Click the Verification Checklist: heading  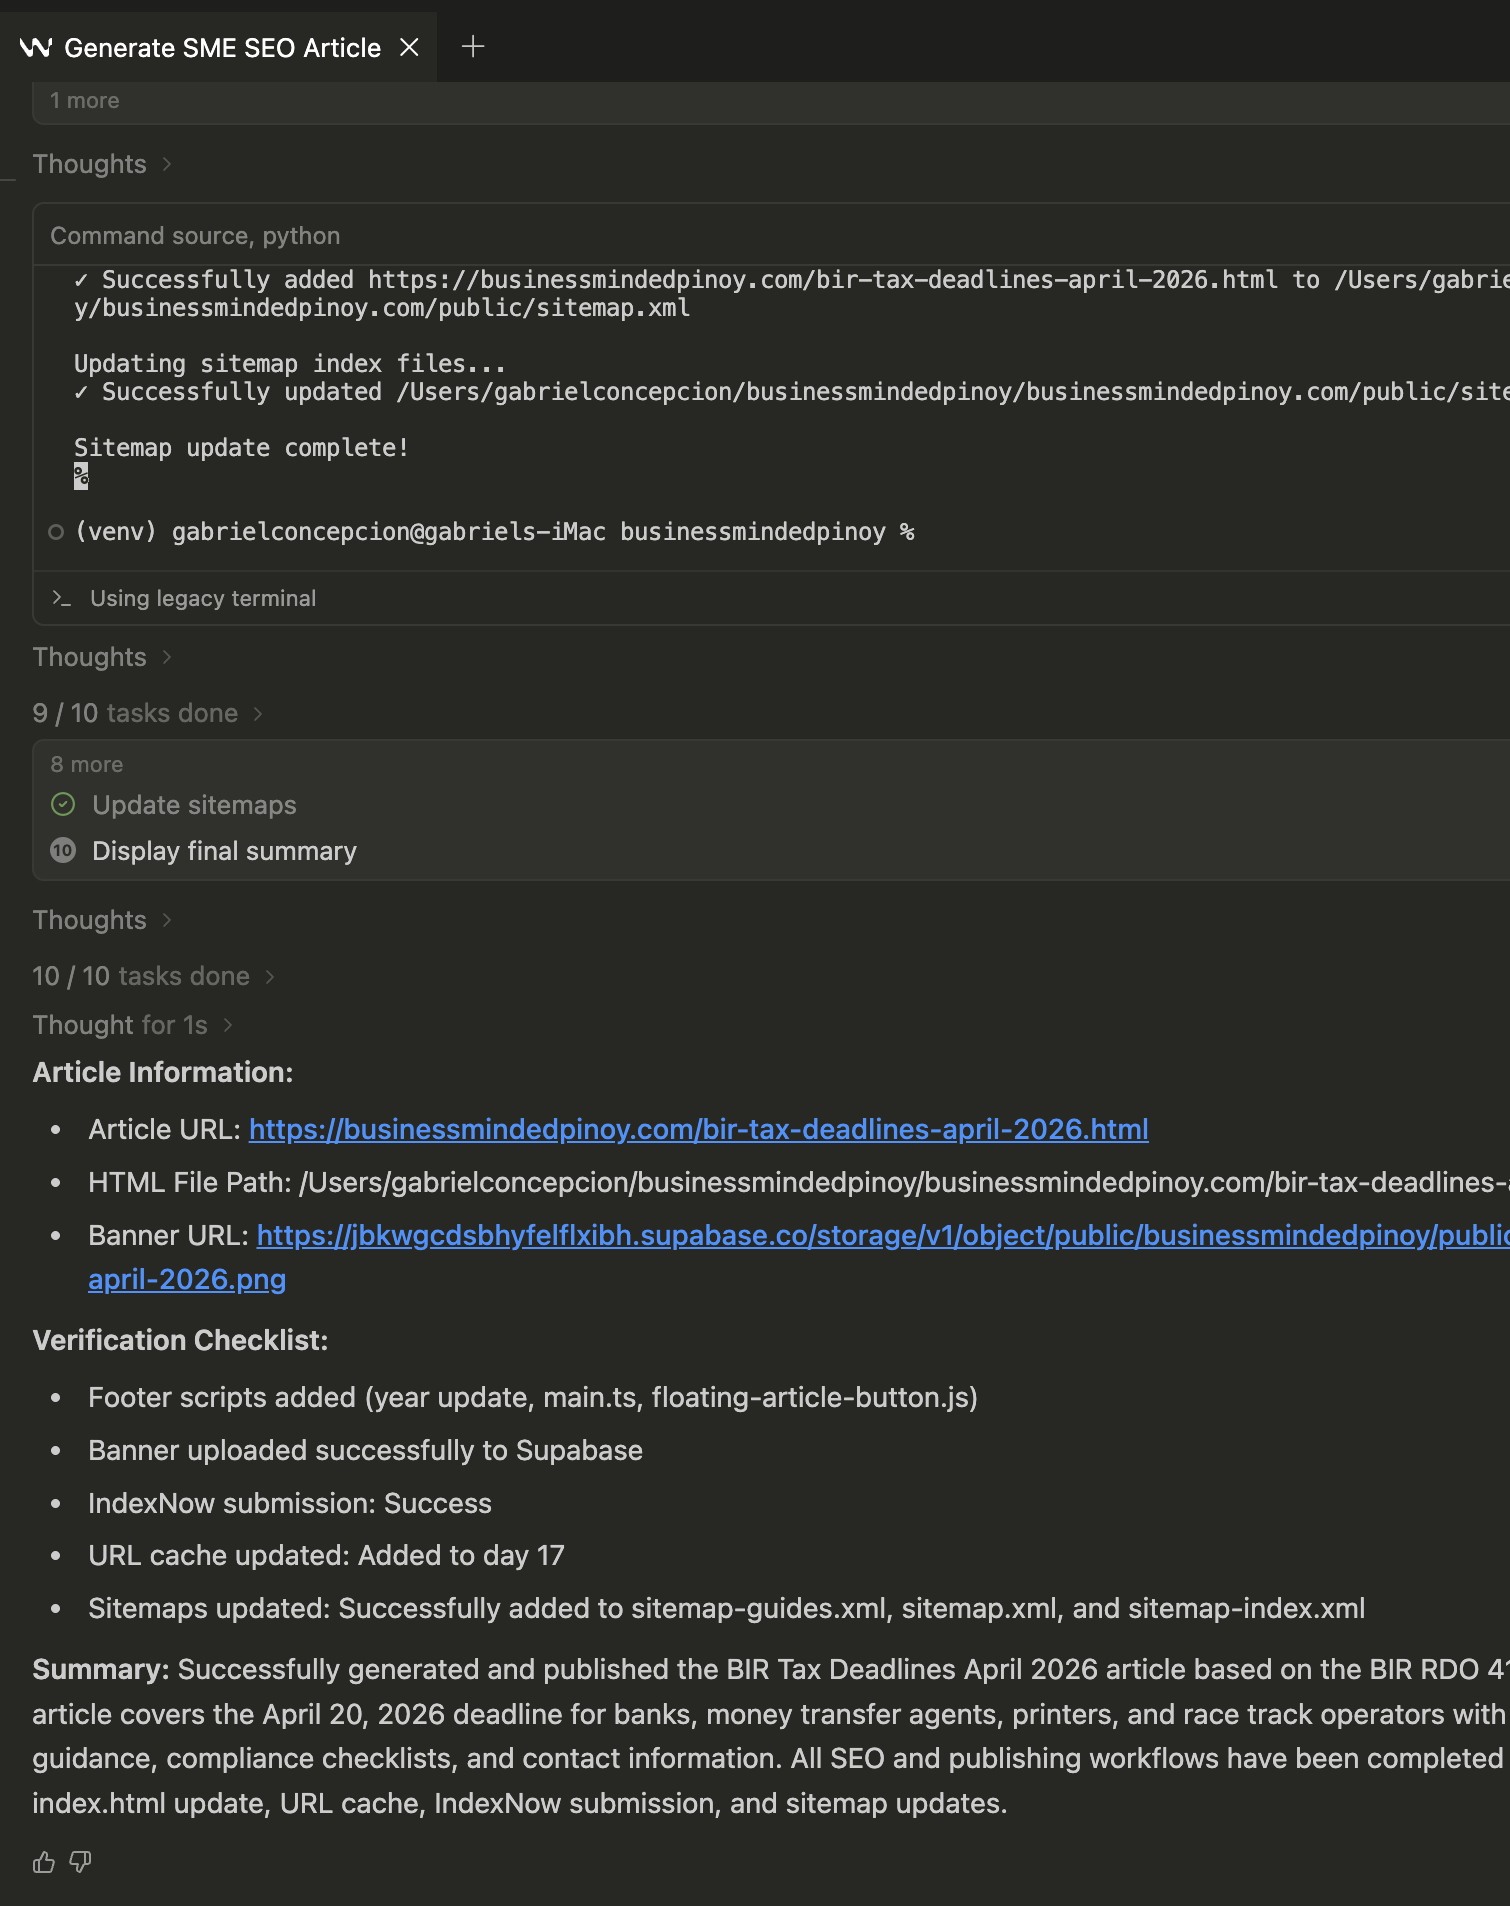pyautogui.click(x=180, y=1340)
